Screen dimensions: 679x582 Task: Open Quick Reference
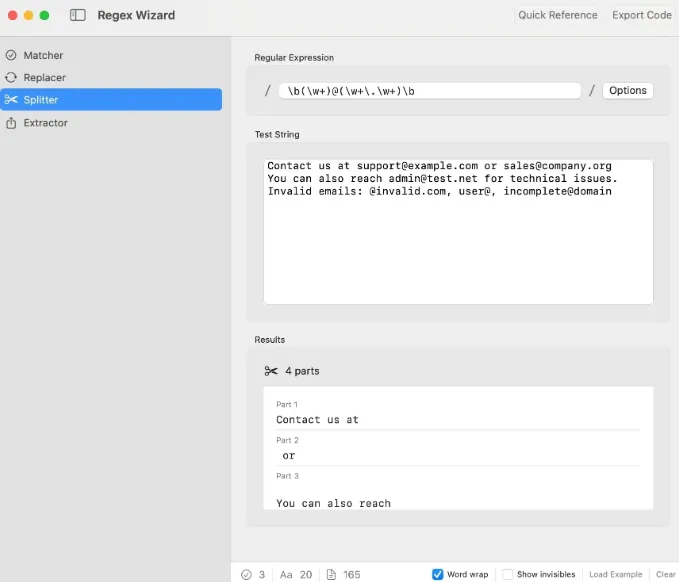coord(558,15)
